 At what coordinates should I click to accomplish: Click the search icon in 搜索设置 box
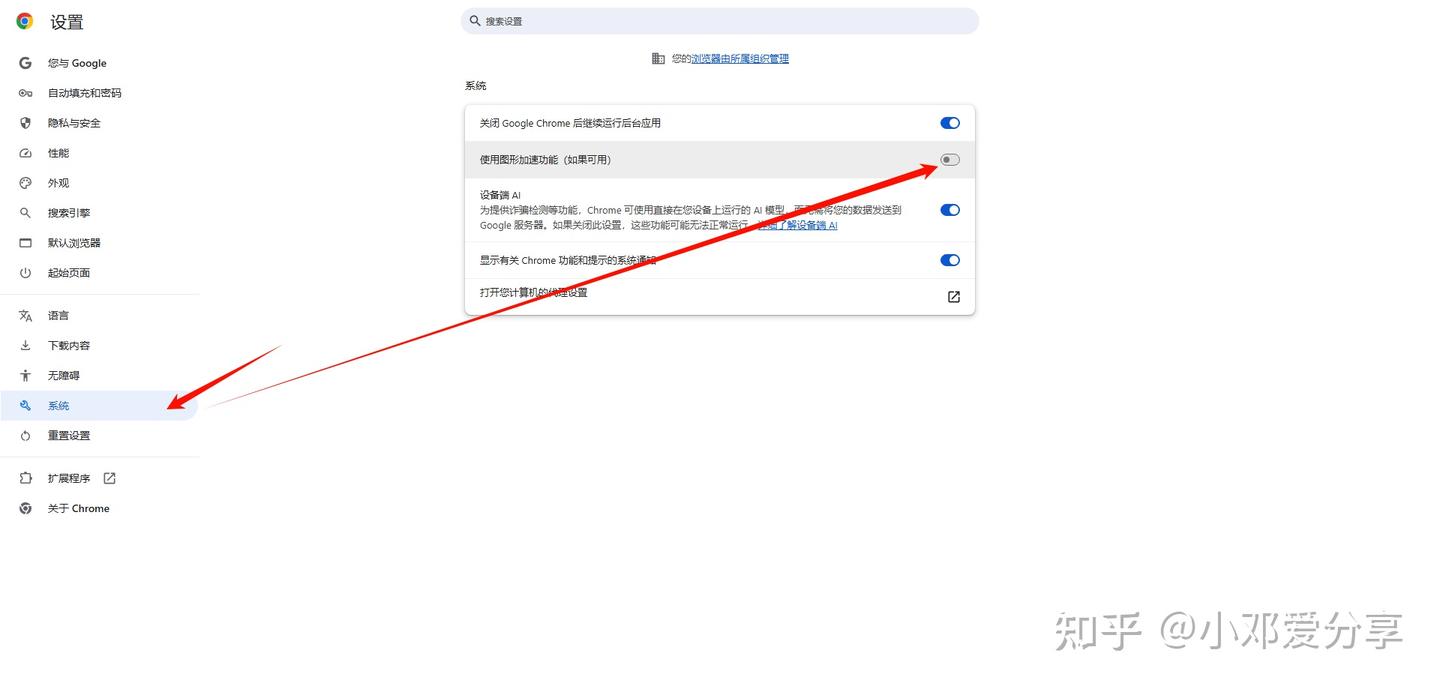click(476, 20)
